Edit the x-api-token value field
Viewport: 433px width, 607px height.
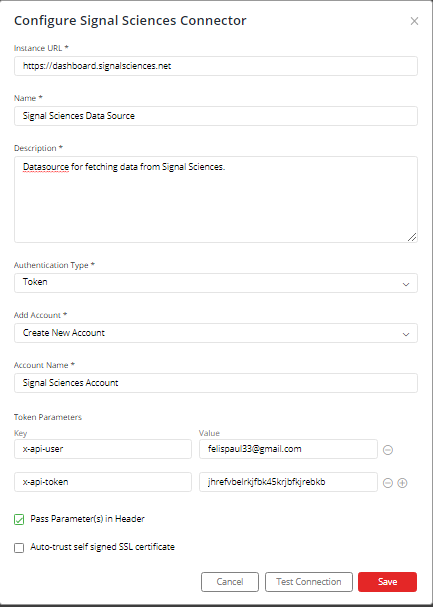point(288,482)
